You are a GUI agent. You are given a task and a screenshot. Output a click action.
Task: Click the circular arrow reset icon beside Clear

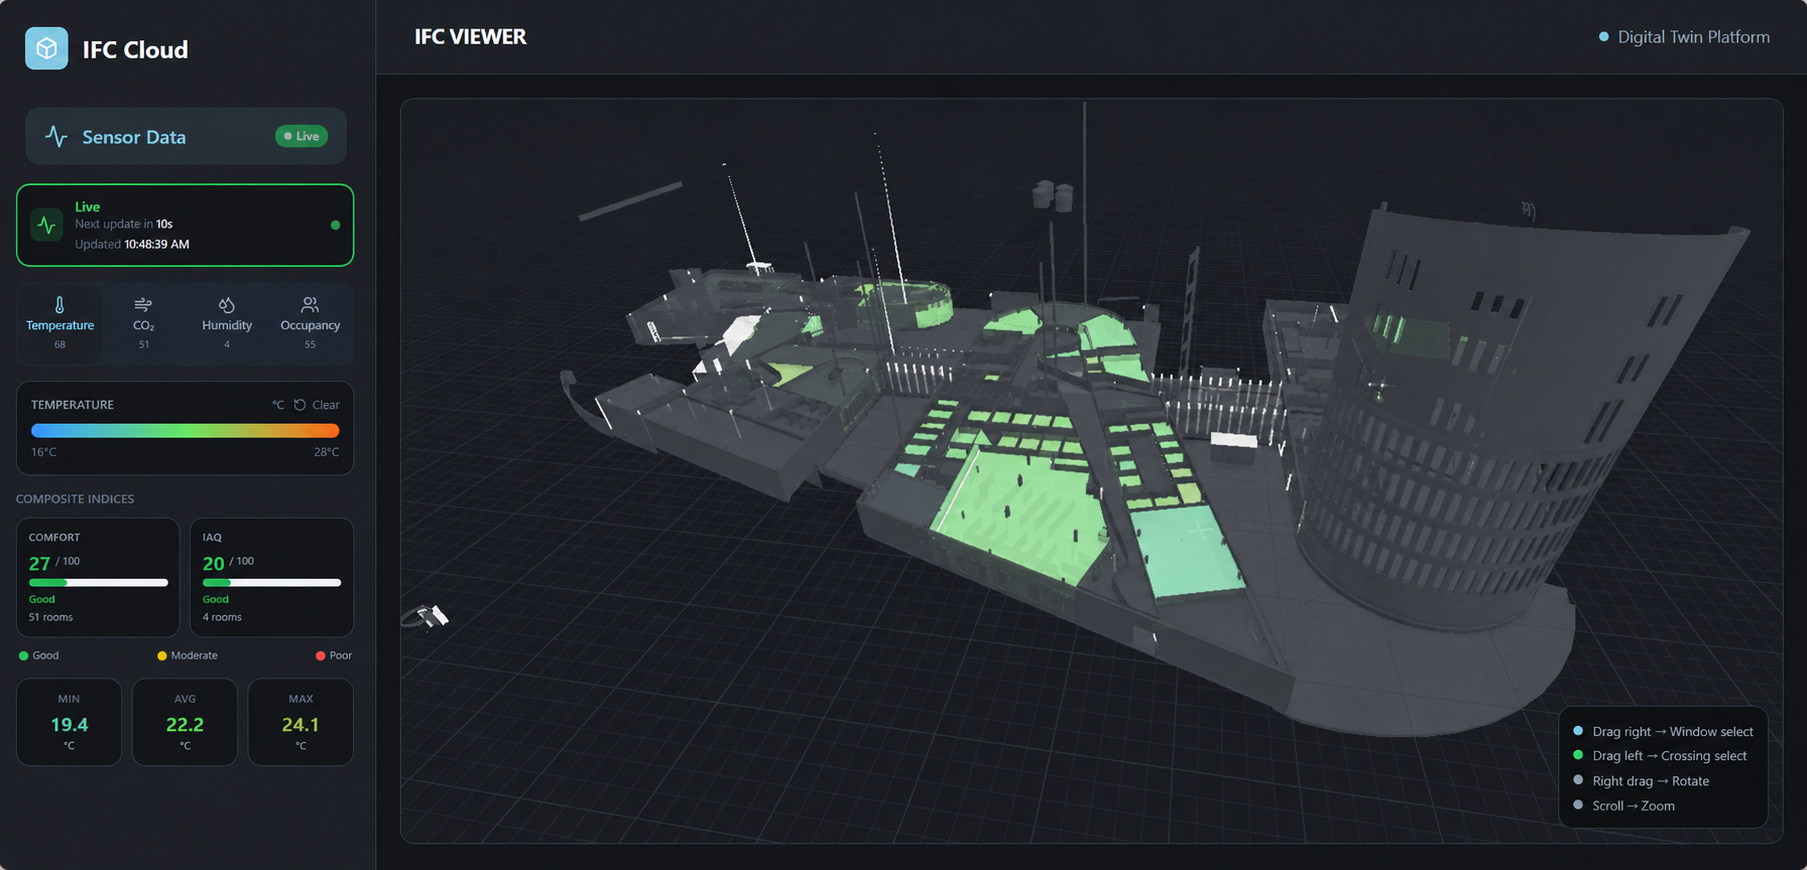(x=300, y=405)
